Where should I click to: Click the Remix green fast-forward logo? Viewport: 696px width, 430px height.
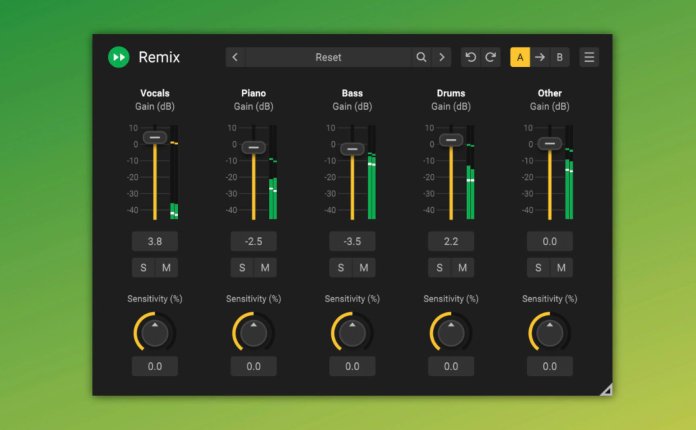[119, 57]
